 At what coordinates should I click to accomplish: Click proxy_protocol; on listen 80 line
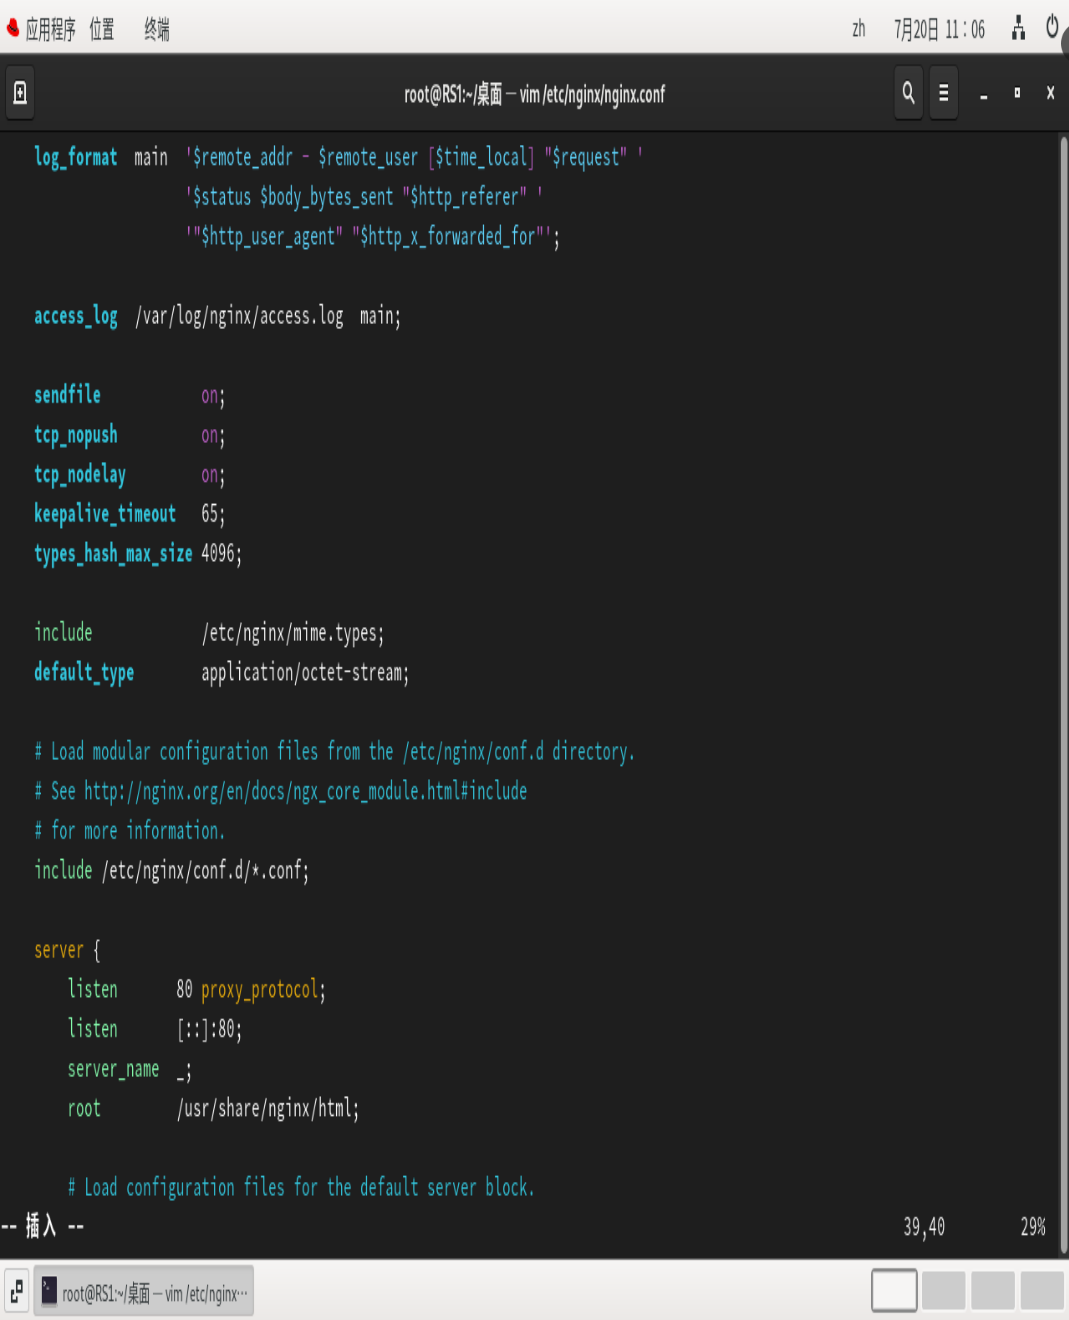tap(263, 990)
